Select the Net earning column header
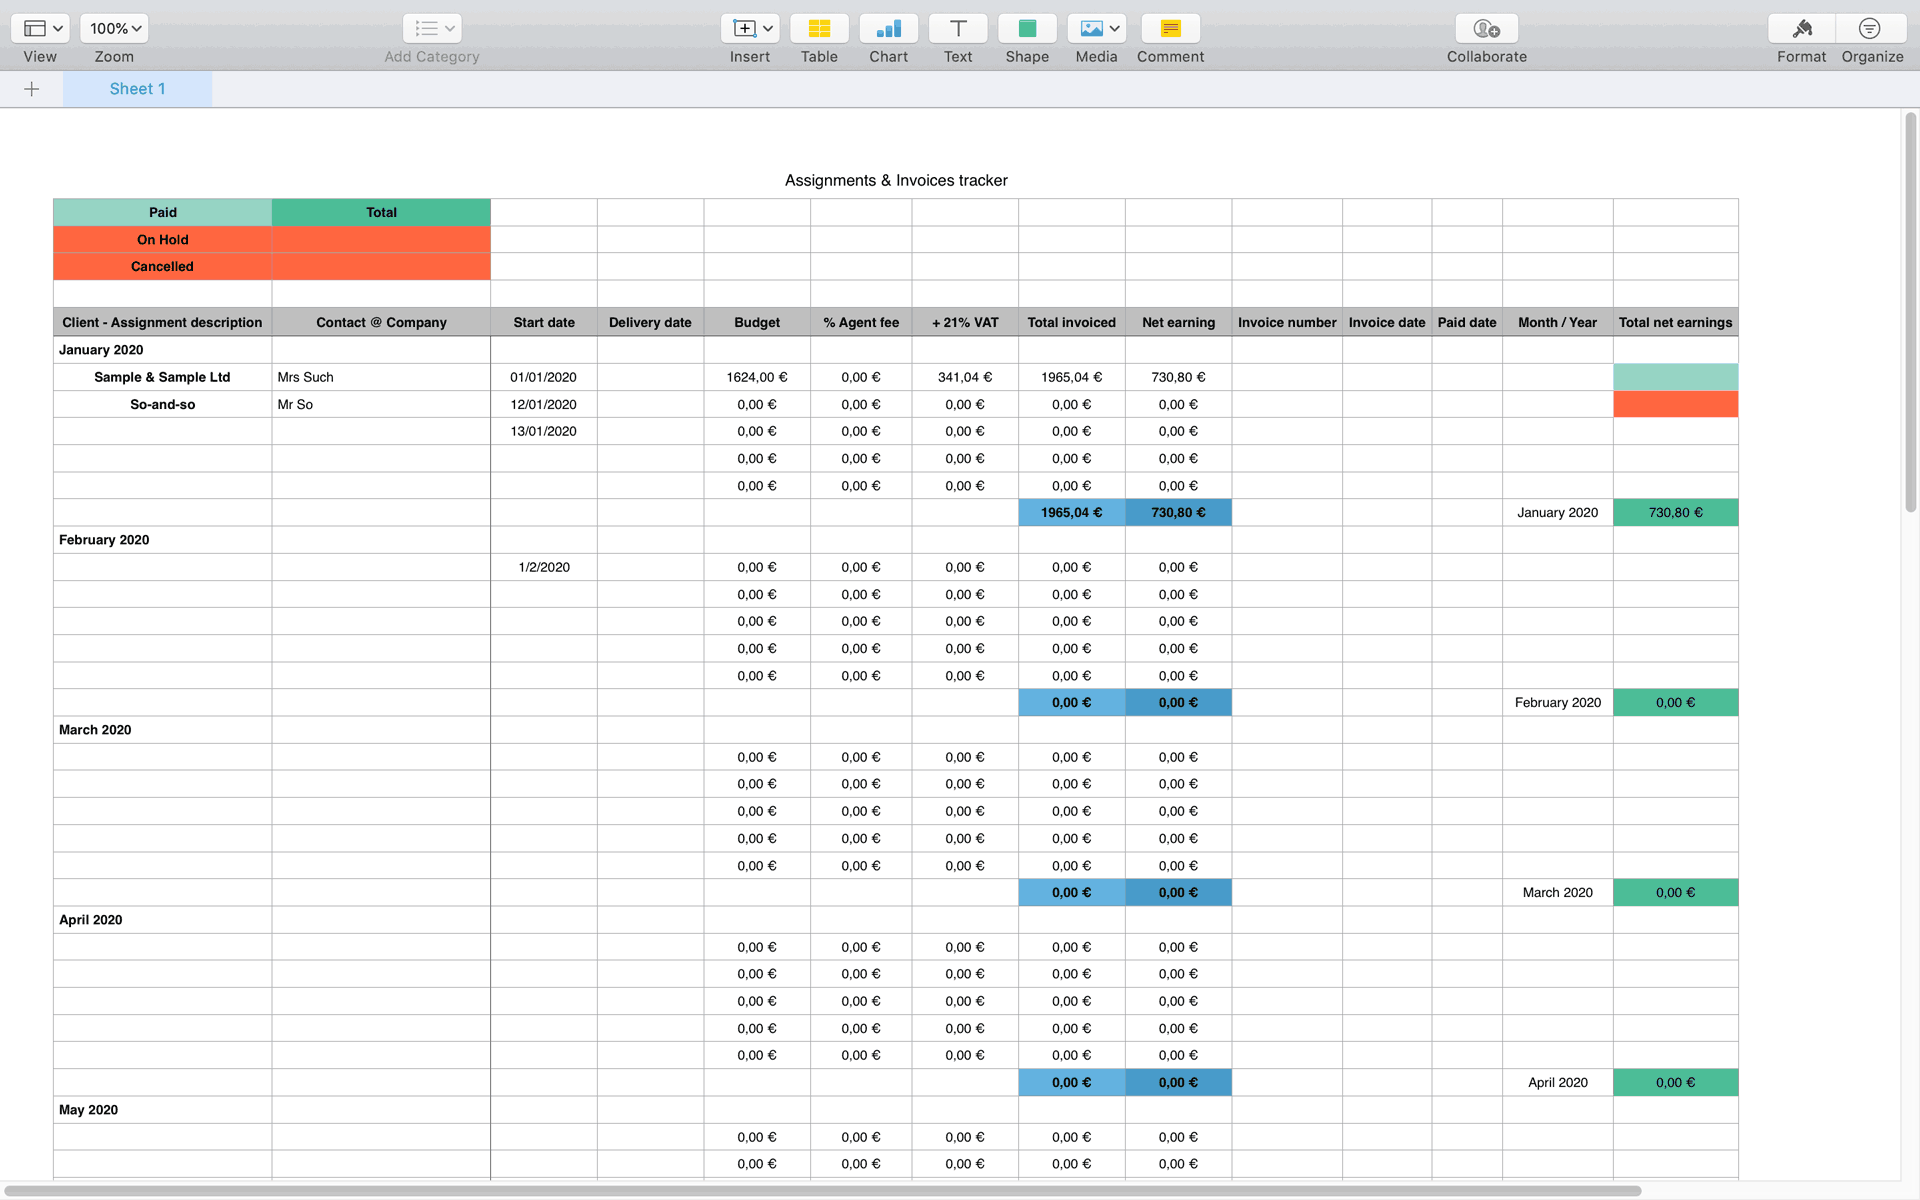The image size is (1920, 1200). 1178,322
